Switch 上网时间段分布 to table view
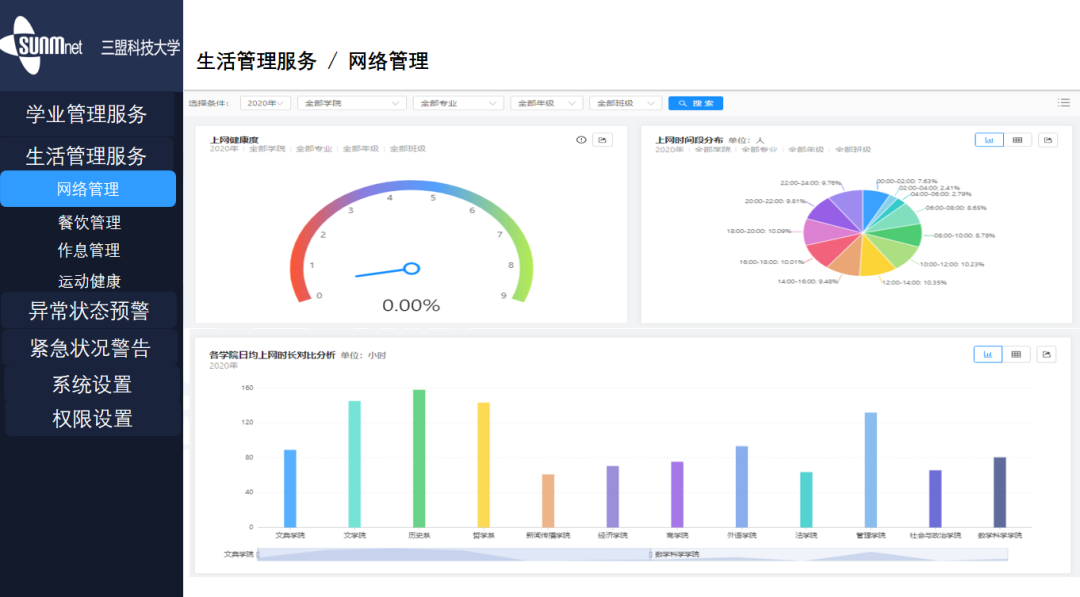 (x=1017, y=140)
